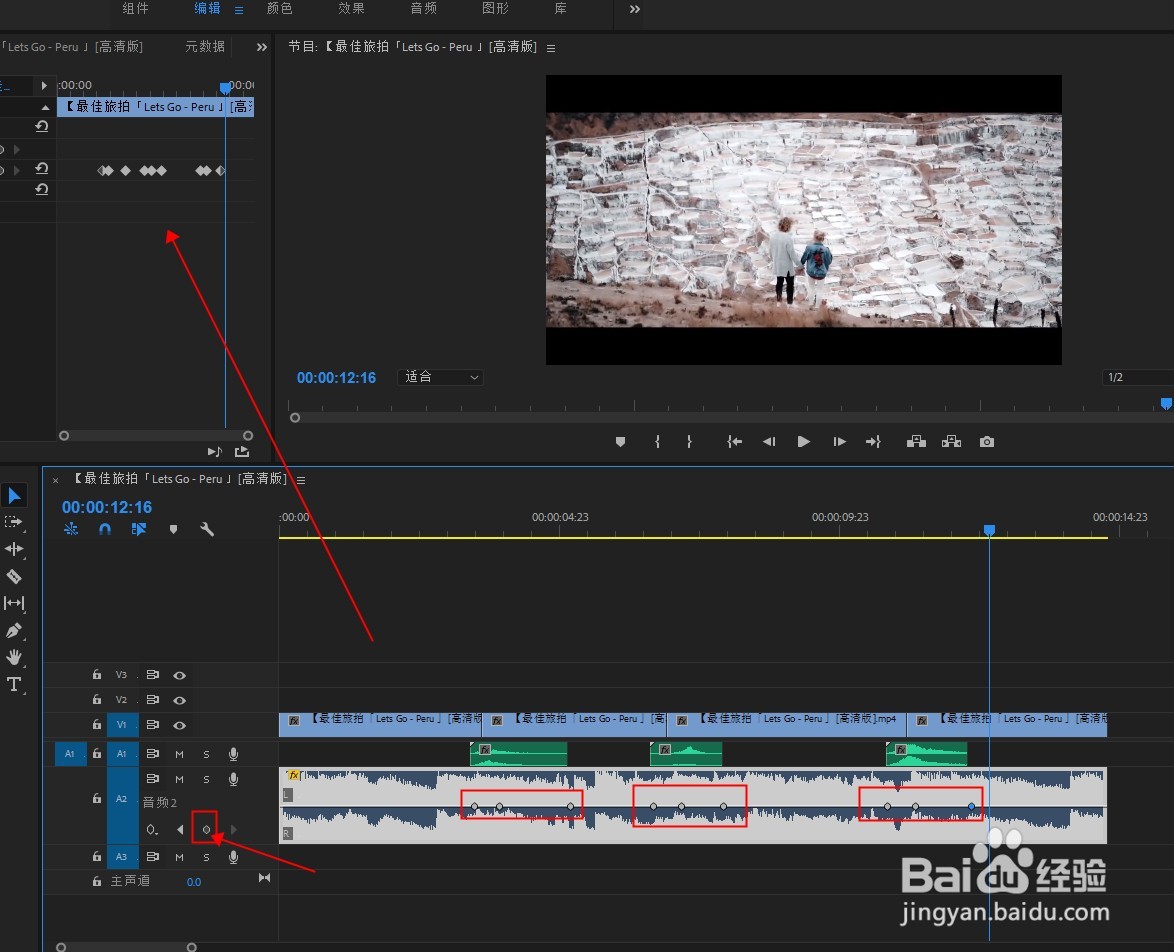The image size is (1174, 952).
Task: Select the Ripple Edit tool
Action: point(13,549)
